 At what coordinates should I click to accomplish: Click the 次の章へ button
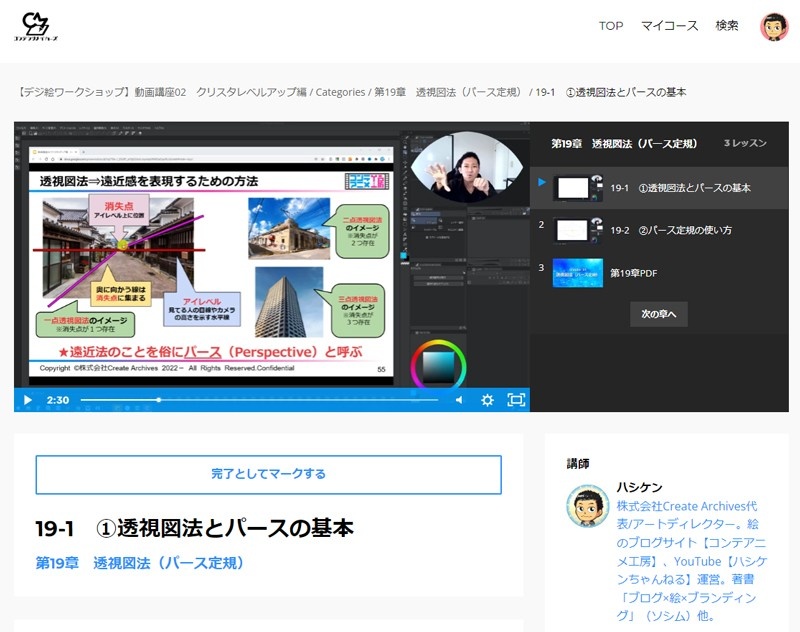coord(659,314)
